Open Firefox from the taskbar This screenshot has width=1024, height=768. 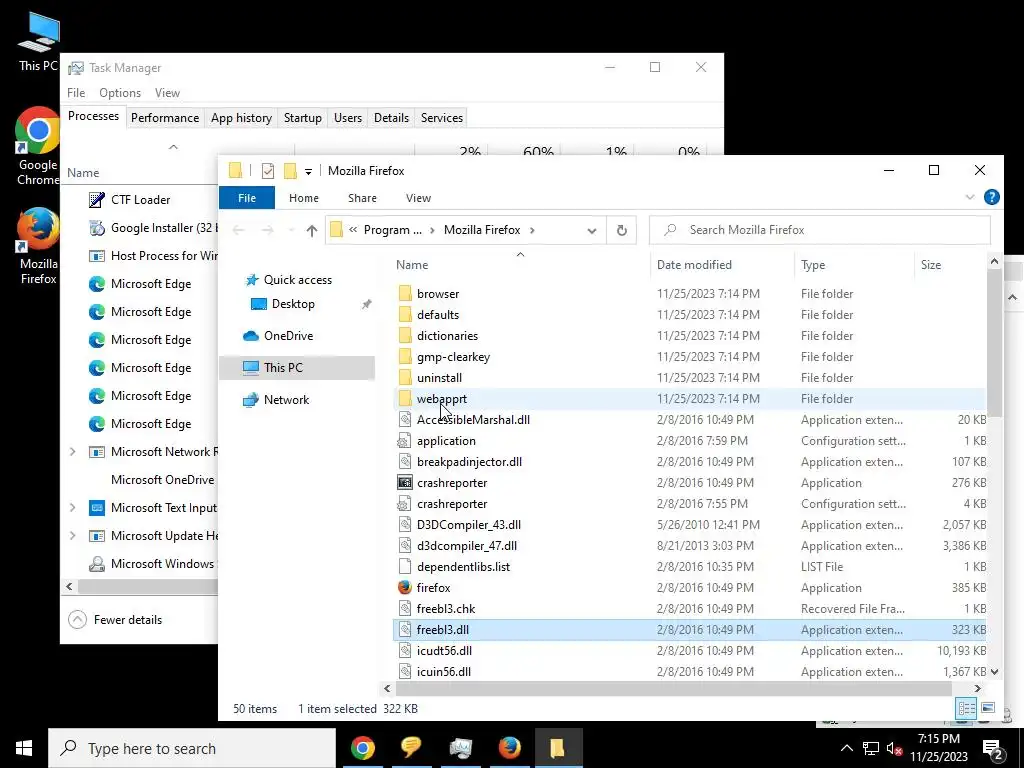click(509, 748)
